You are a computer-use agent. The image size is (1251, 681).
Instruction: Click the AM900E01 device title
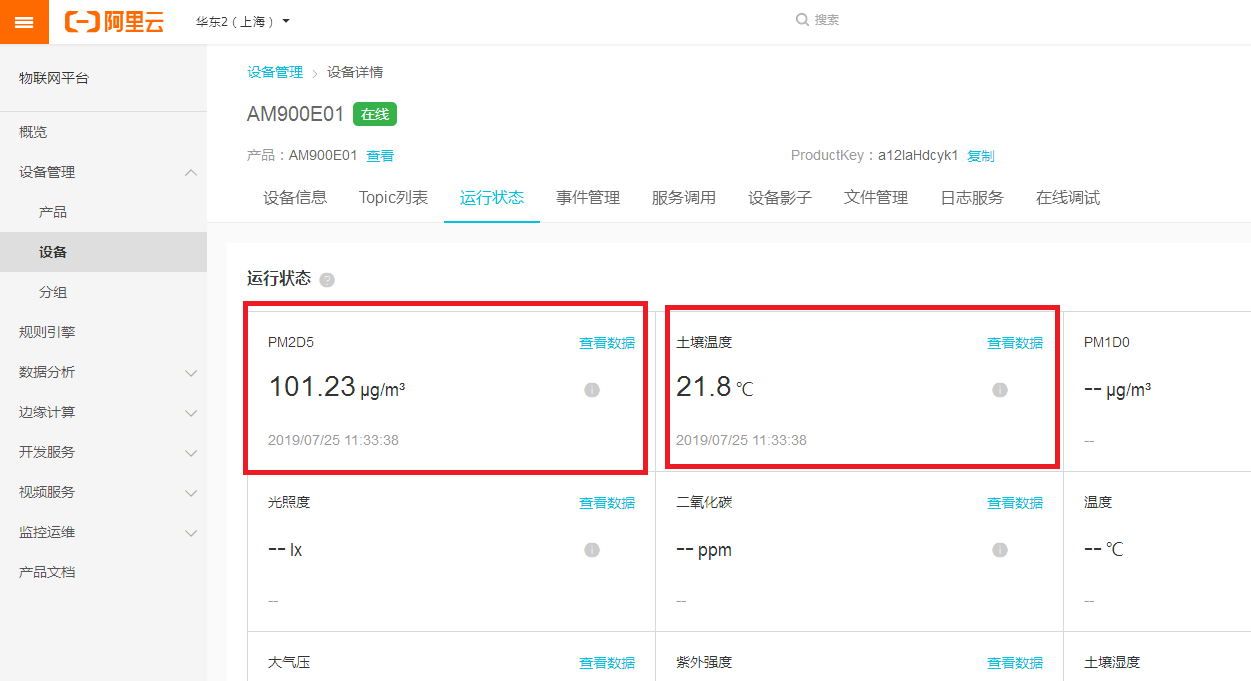point(296,114)
